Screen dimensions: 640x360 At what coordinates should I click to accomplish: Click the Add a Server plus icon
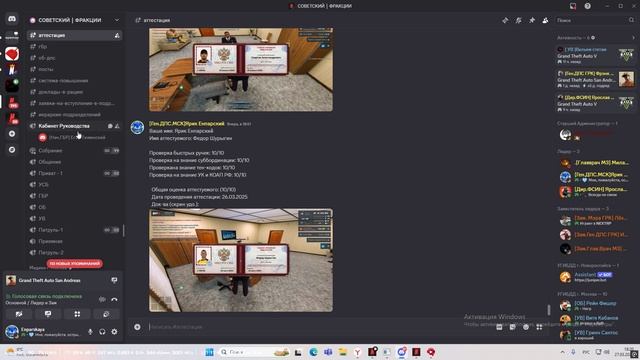[12, 134]
